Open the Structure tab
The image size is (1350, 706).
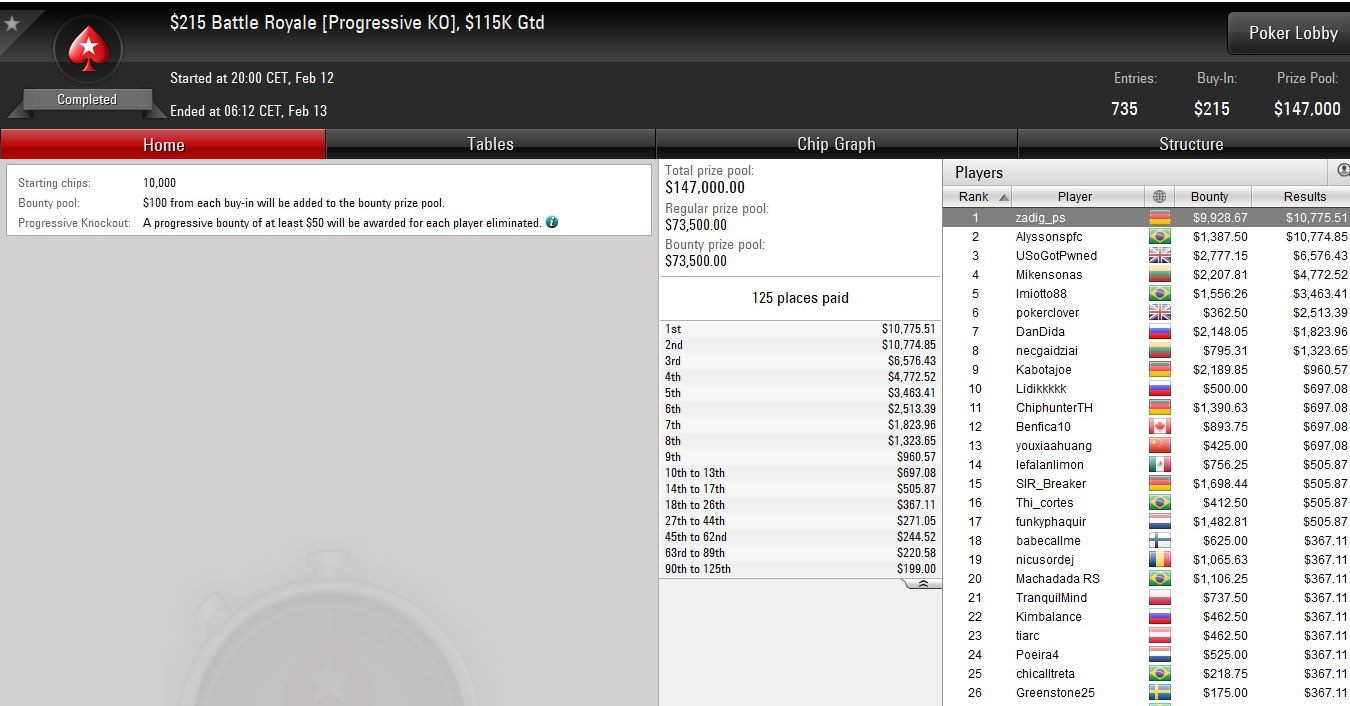coord(1190,144)
